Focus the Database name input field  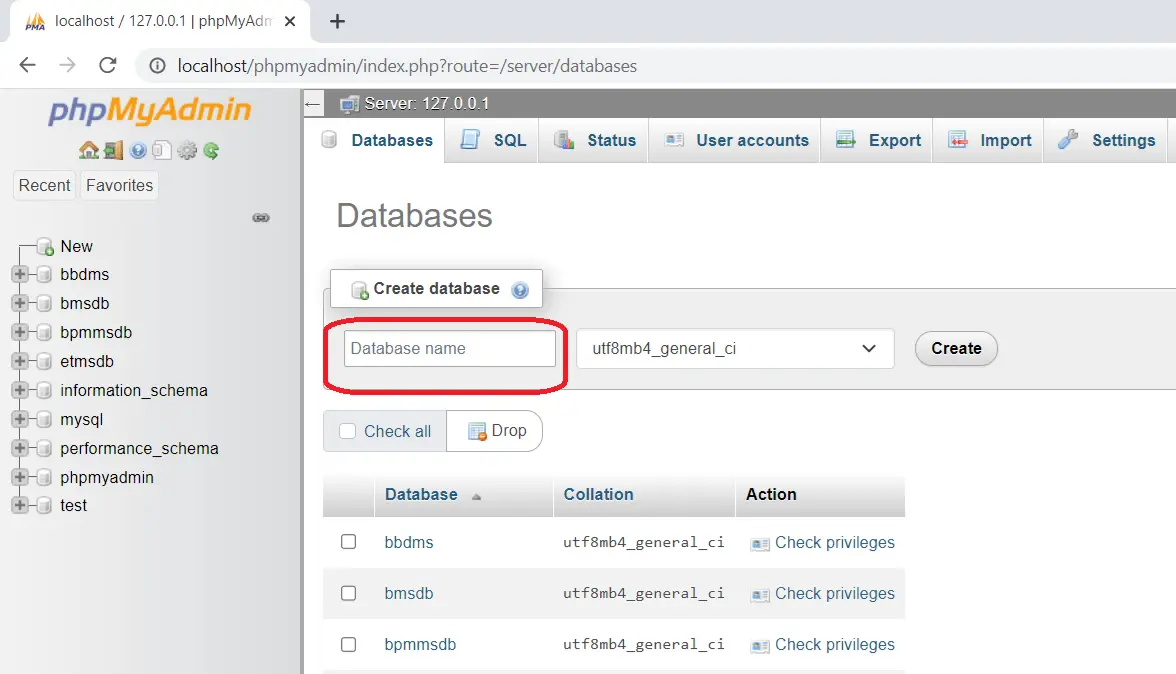pos(450,349)
